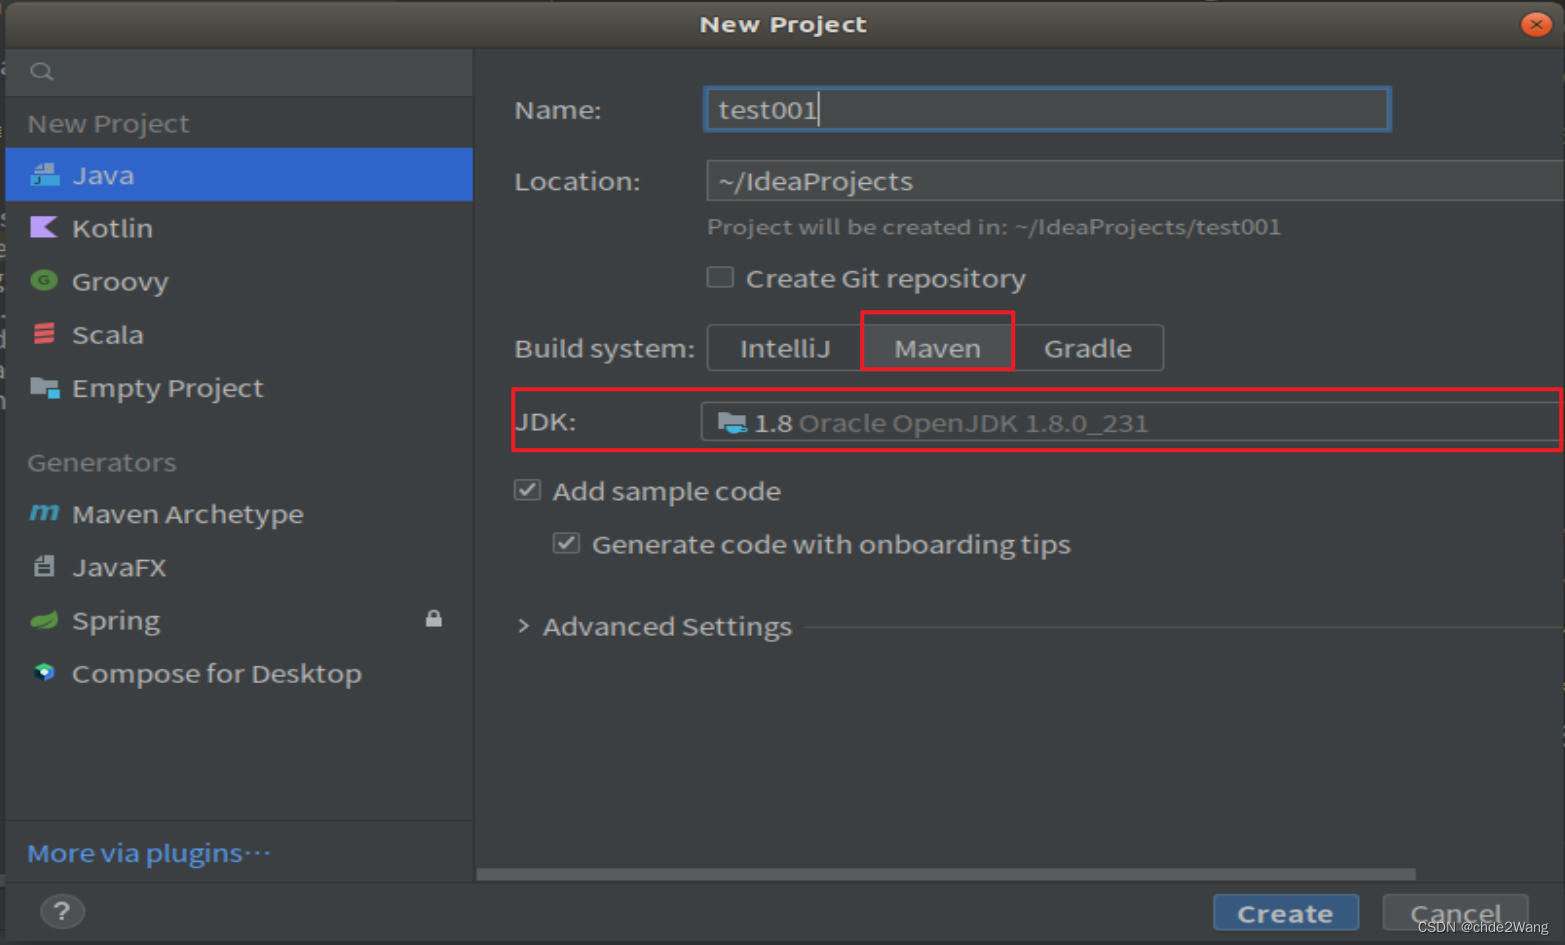Screen dimensions: 1565x945
Task: Select Scala project type
Action: point(239,334)
